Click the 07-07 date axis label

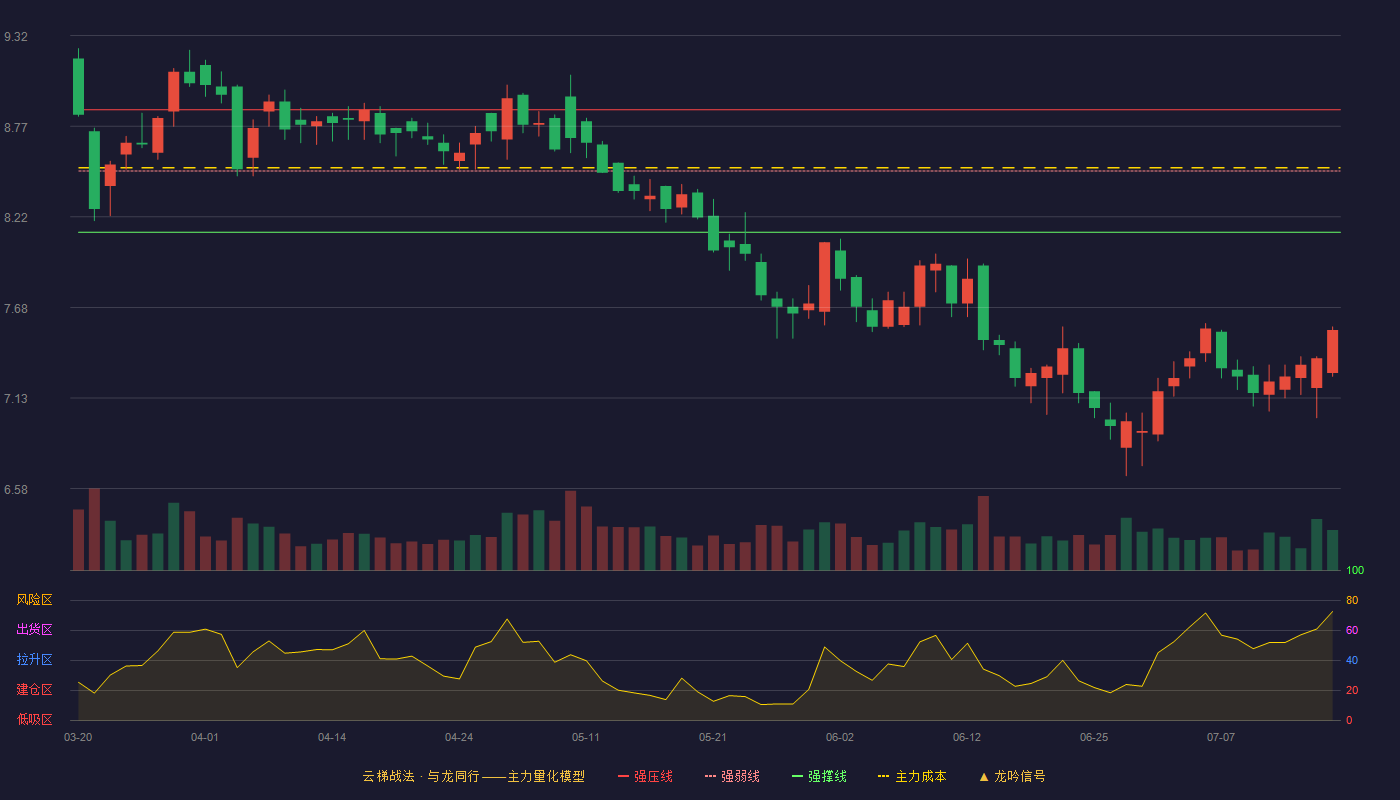(x=1221, y=737)
